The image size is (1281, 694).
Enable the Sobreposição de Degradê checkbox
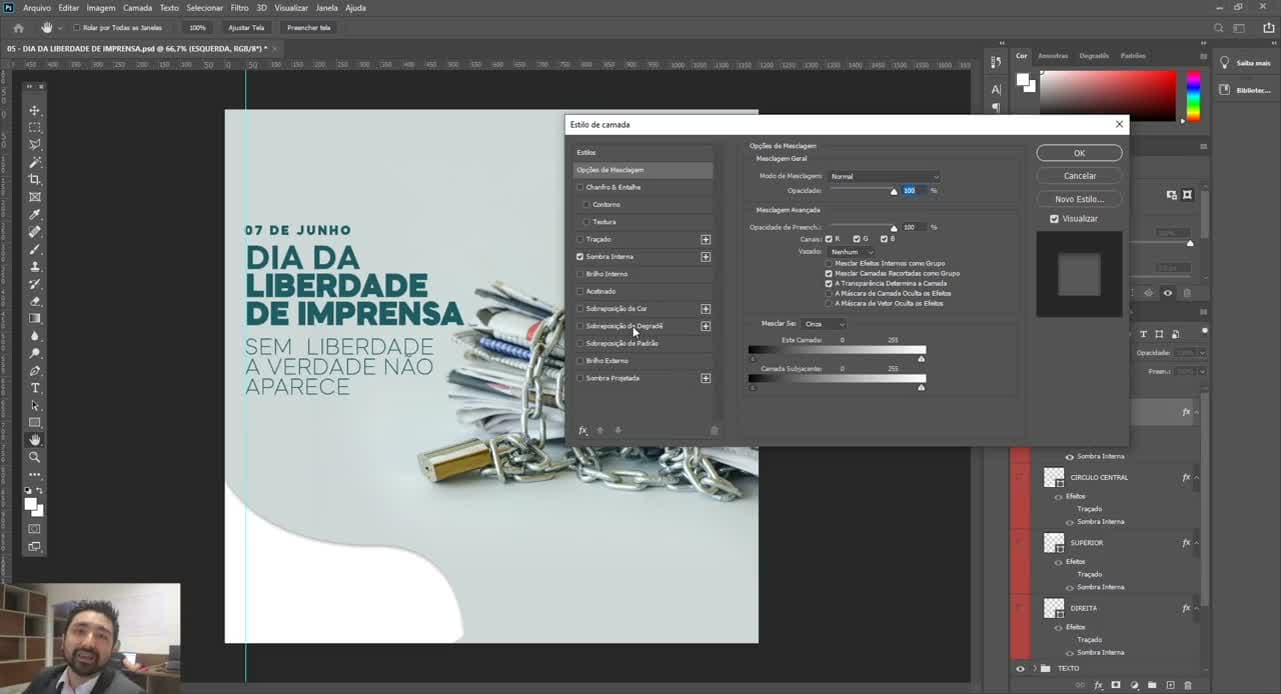tap(580, 326)
